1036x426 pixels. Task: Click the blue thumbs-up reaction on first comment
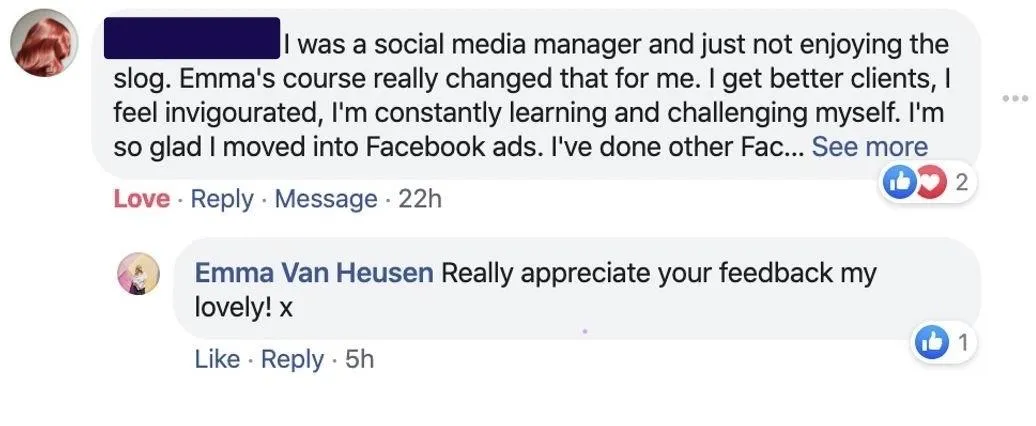(x=900, y=183)
